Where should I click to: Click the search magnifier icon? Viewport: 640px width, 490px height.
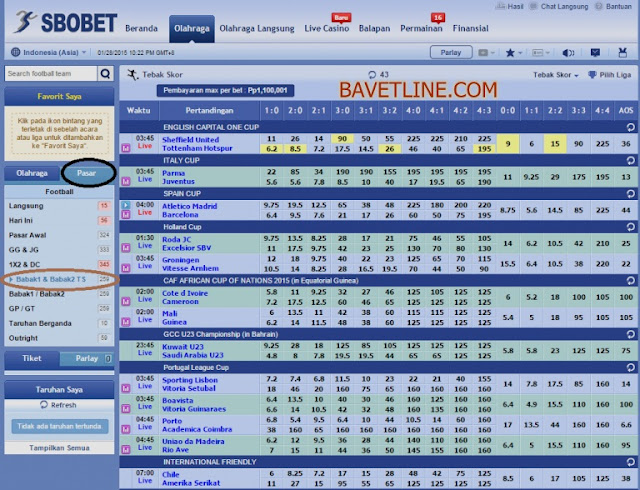coord(105,74)
